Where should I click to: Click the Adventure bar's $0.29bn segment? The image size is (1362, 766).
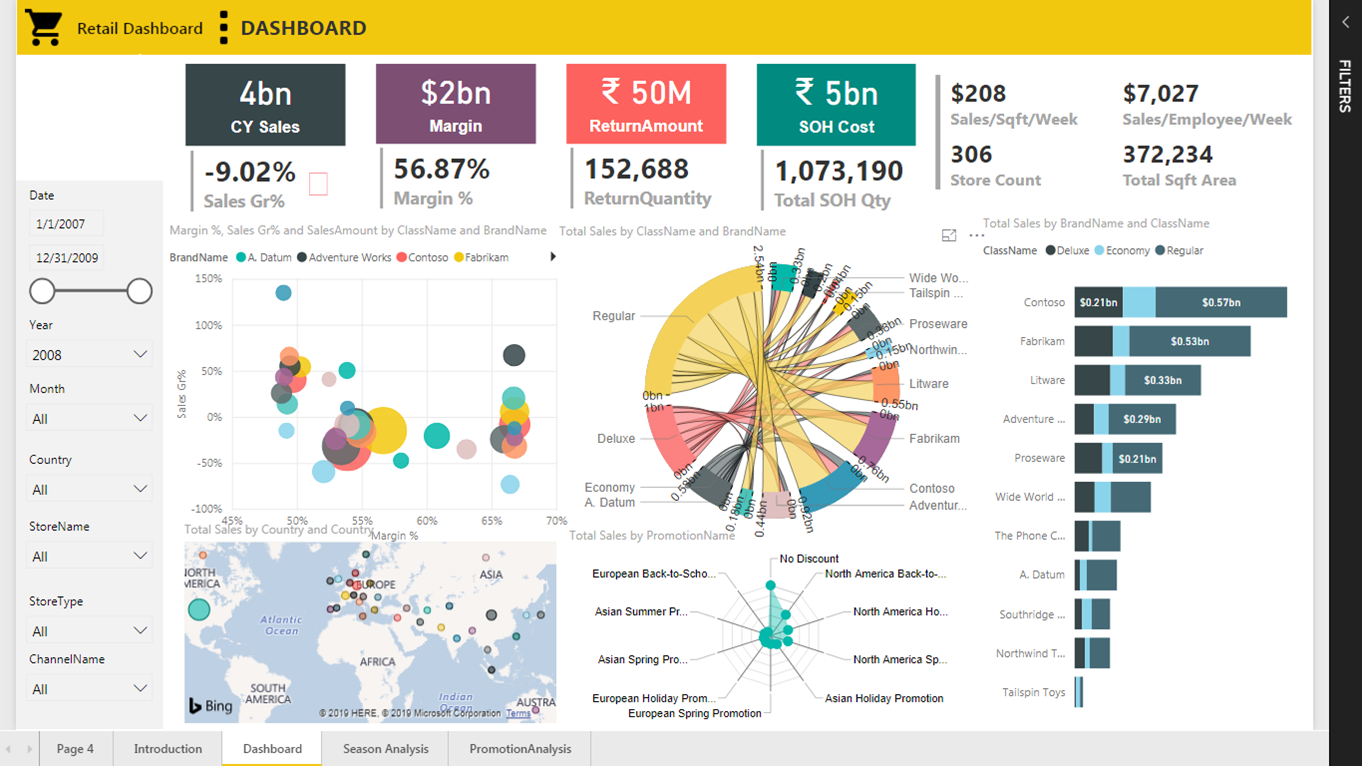coord(1142,419)
